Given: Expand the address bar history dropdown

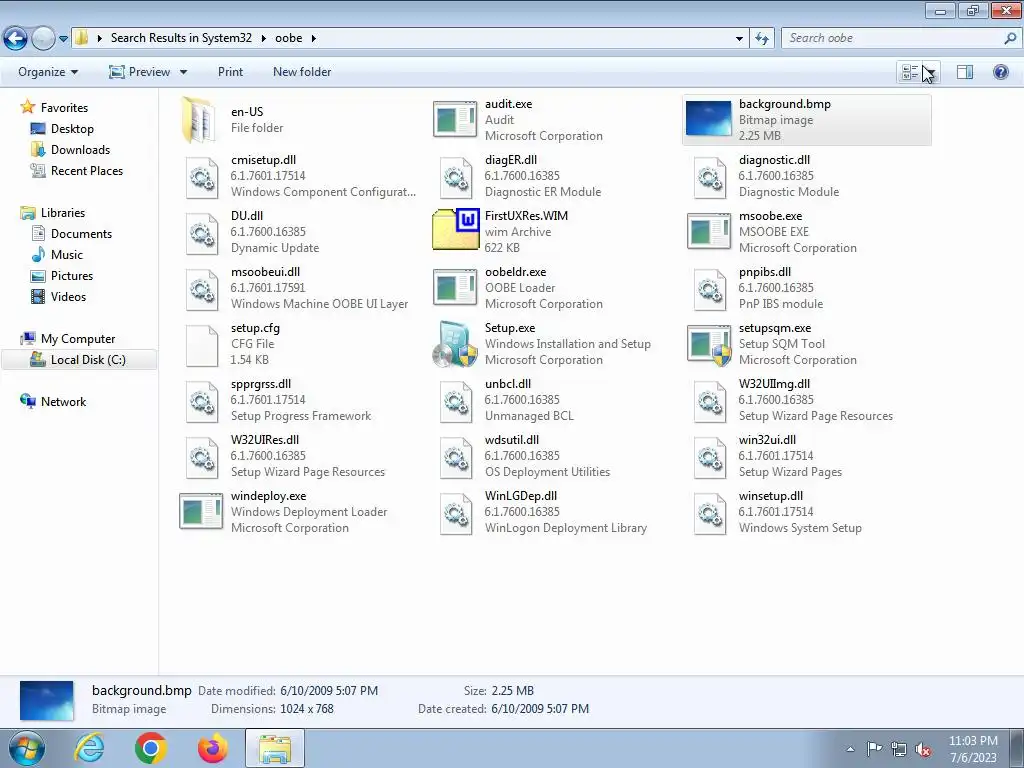Looking at the screenshot, I should point(739,39).
